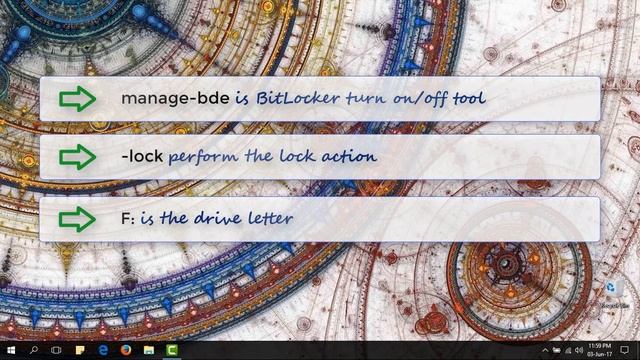The width and height of the screenshot is (640, 360).
Task: Open File Explorer from the taskbar
Action: [x=149, y=350]
